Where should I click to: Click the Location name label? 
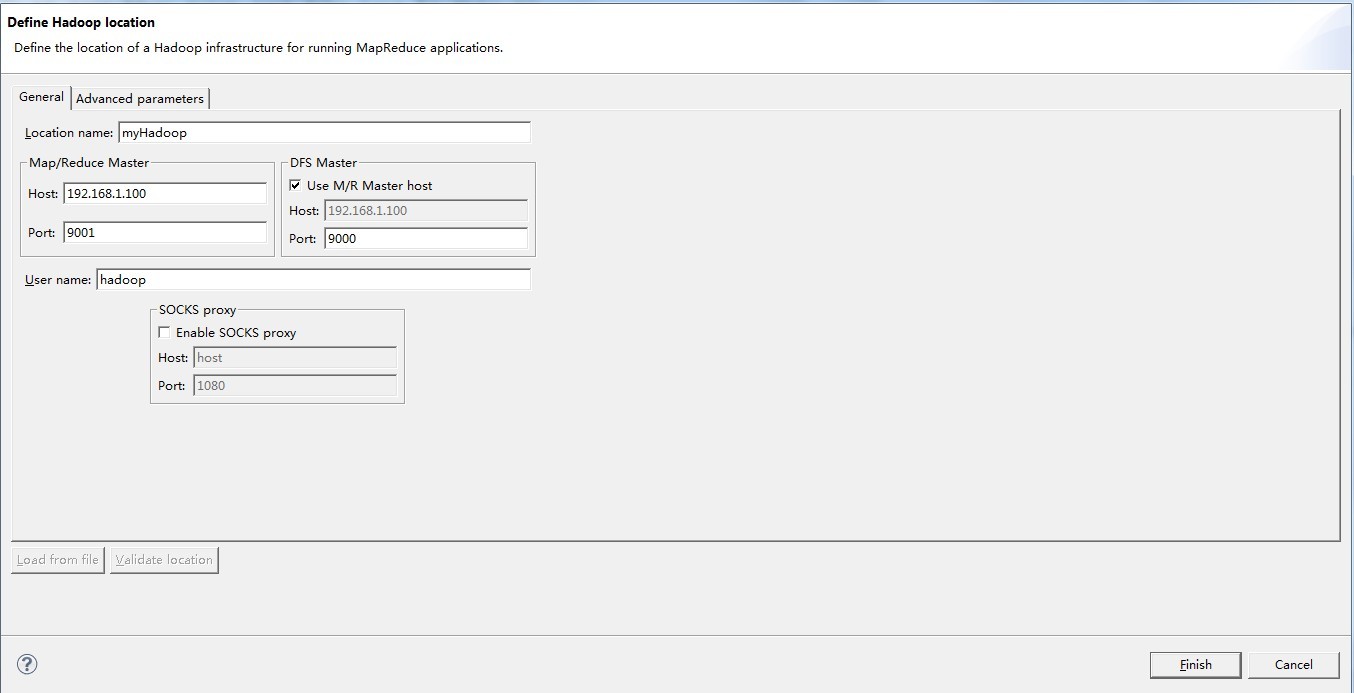pos(69,133)
